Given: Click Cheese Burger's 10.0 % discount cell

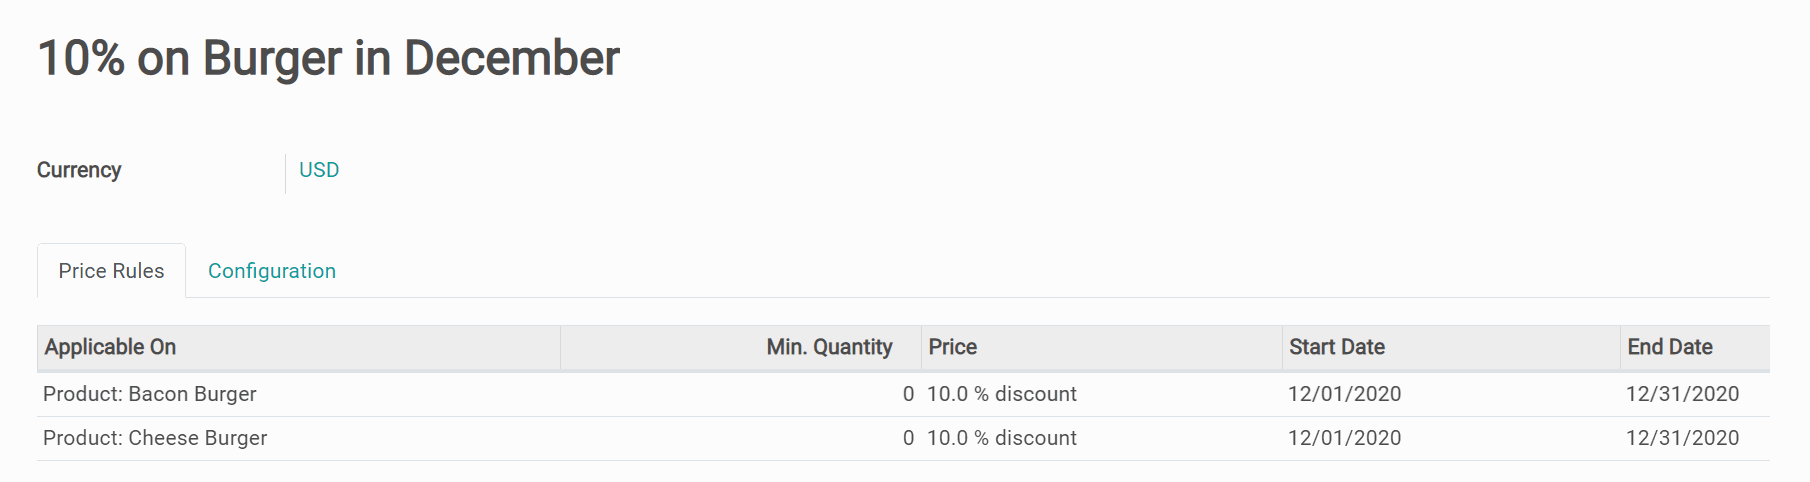Looking at the screenshot, I should 1002,438.
